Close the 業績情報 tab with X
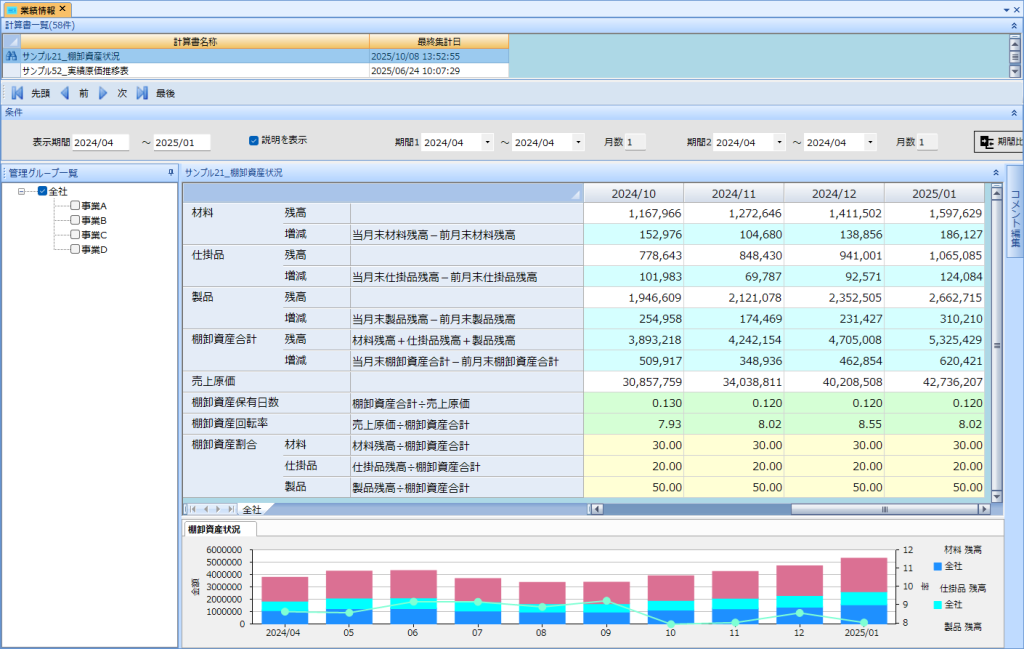The height and width of the screenshot is (649, 1024). 62,8
